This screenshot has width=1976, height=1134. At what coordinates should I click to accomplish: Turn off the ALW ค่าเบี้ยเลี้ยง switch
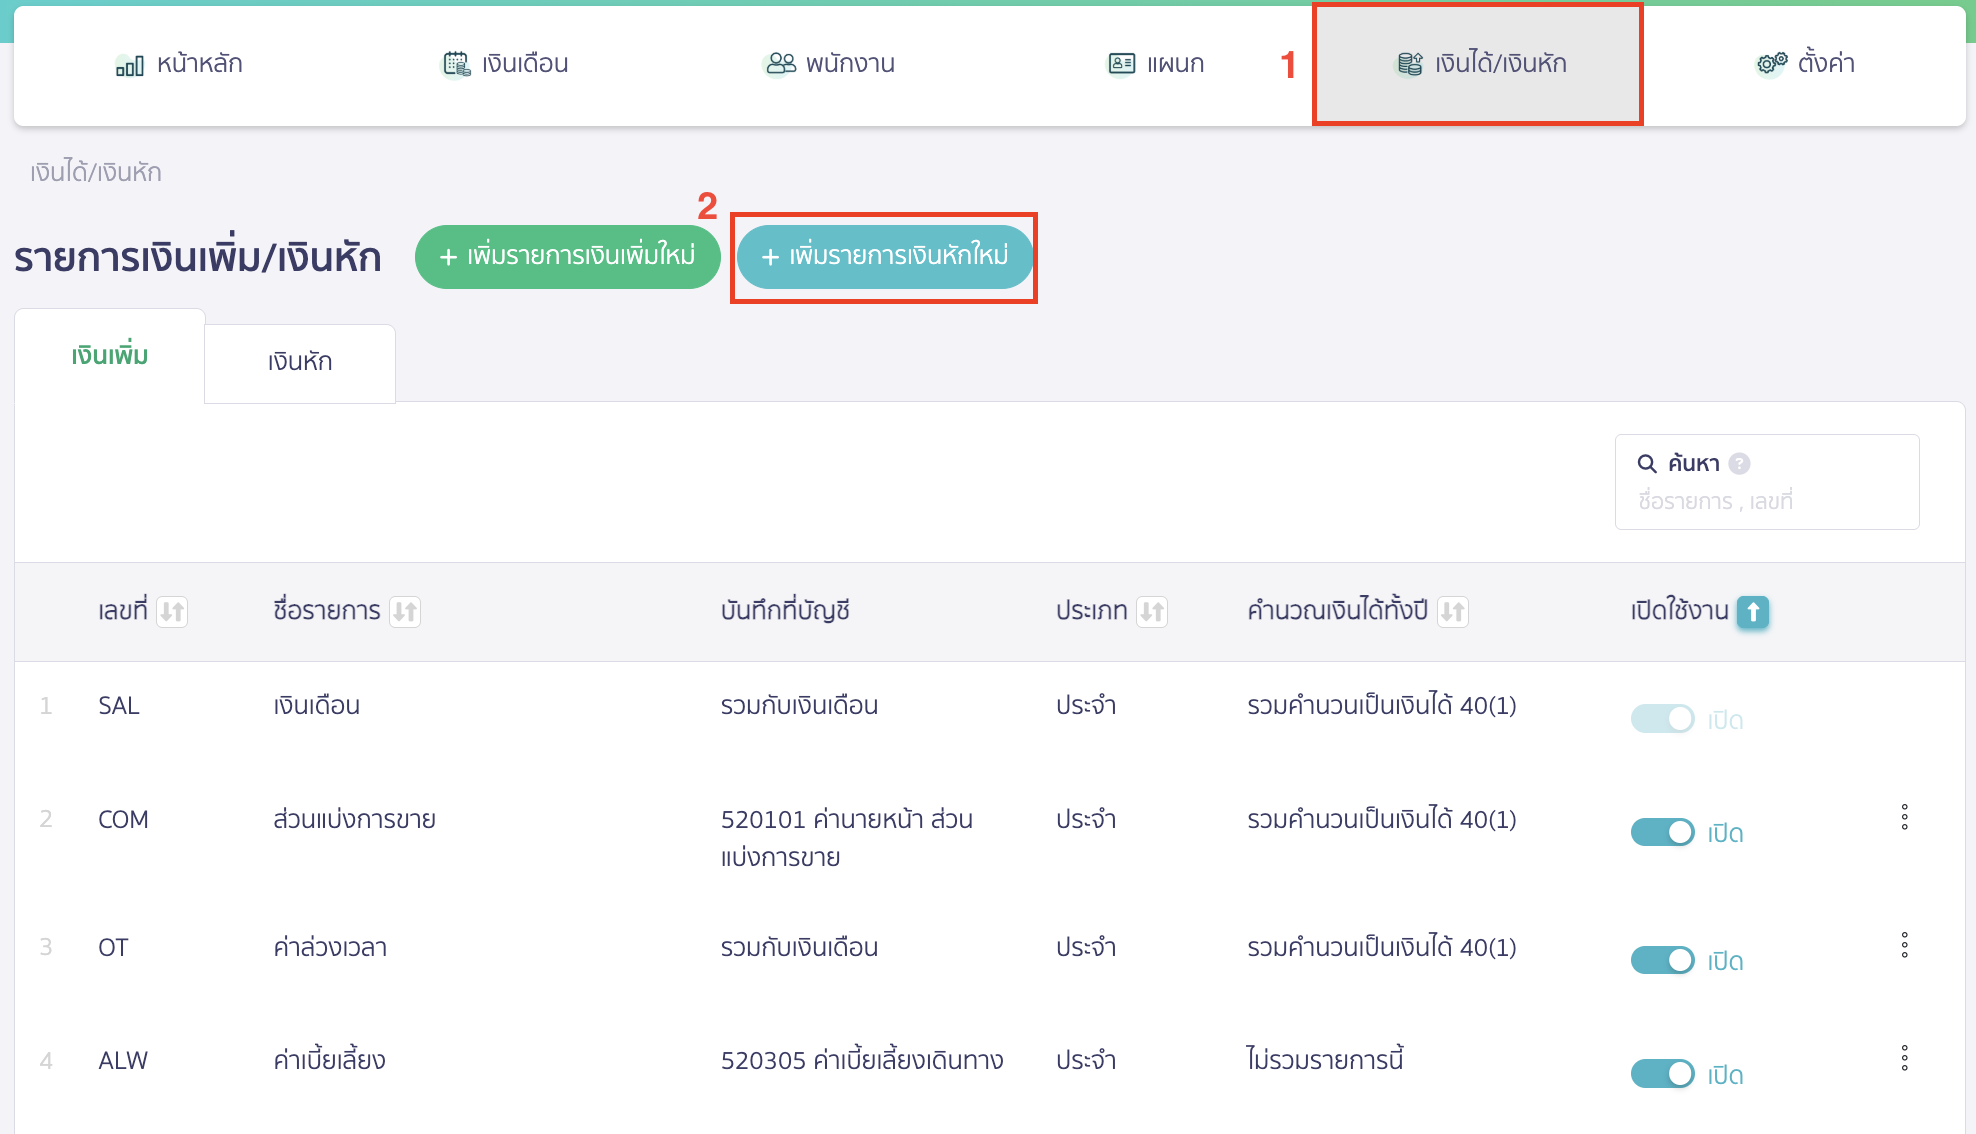click(1661, 1072)
